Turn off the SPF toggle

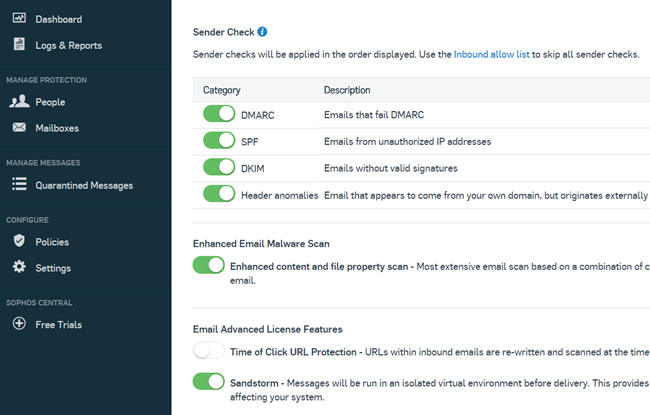[x=219, y=141]
